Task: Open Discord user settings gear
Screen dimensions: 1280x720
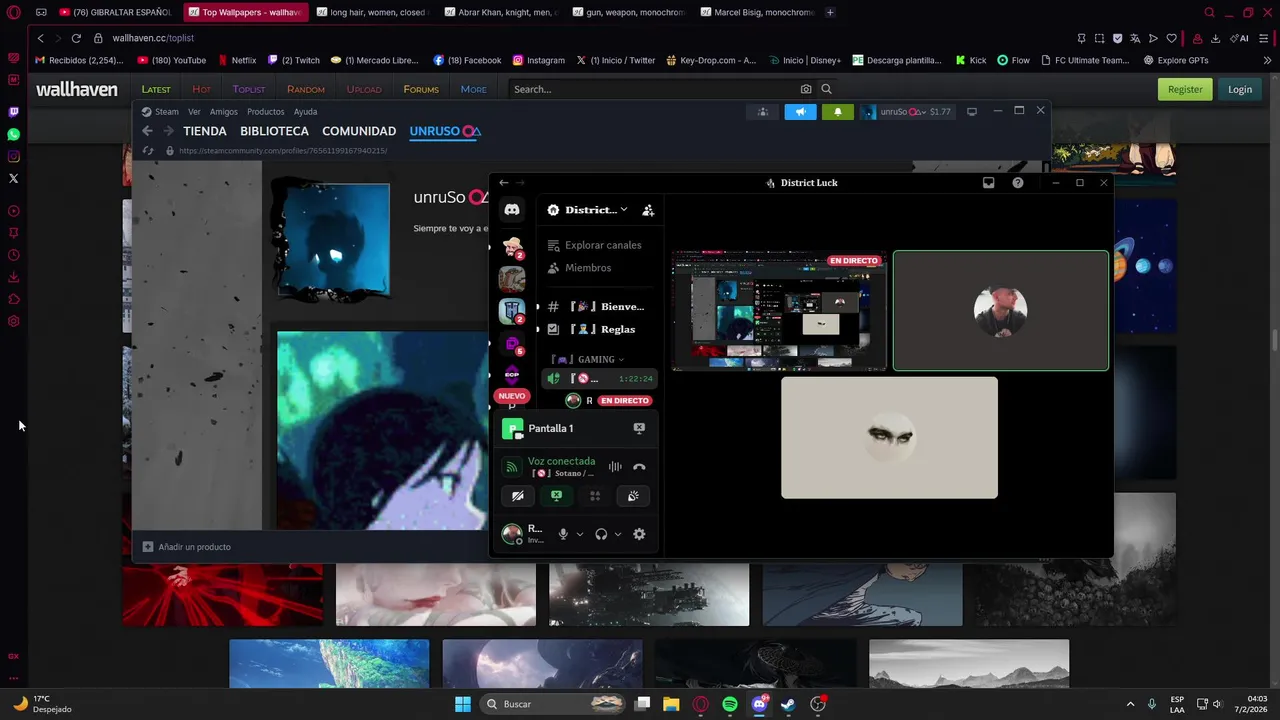Action: (x=639, y=534)
